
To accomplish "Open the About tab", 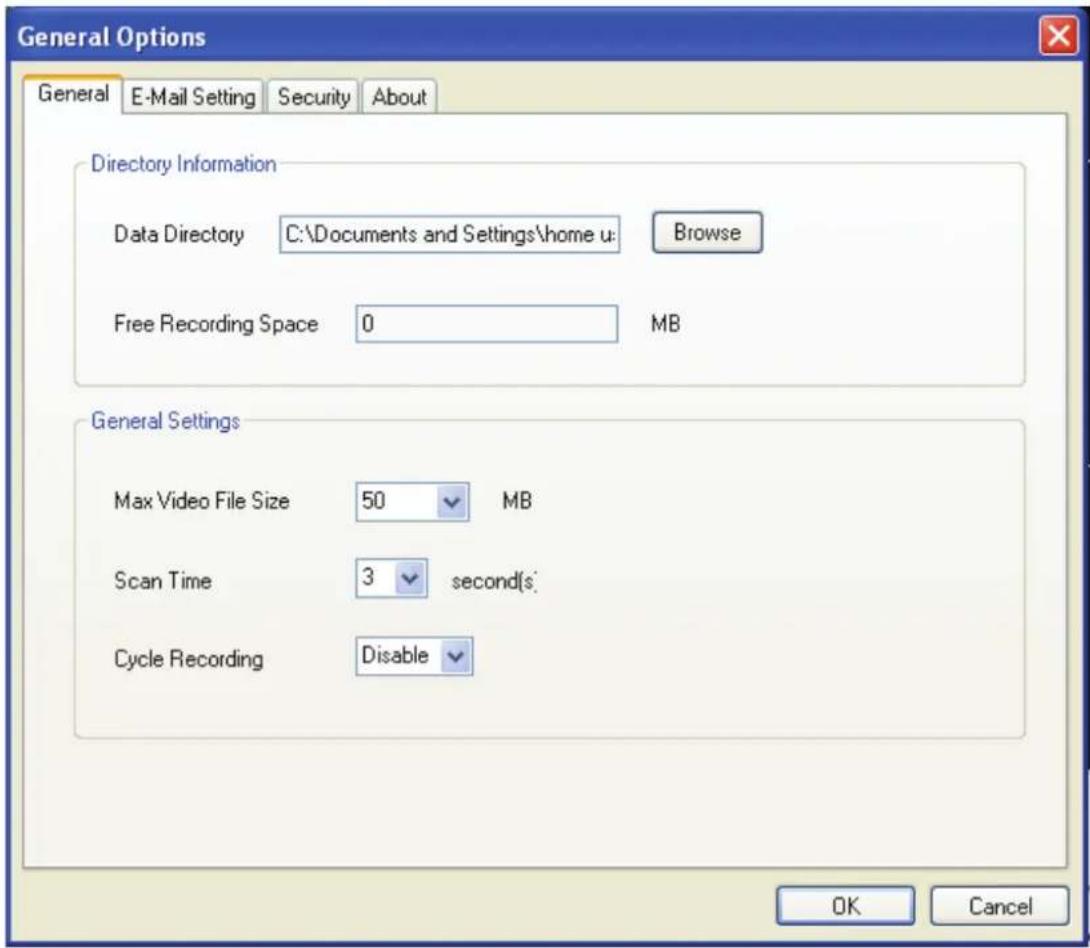I will (399, 97).
